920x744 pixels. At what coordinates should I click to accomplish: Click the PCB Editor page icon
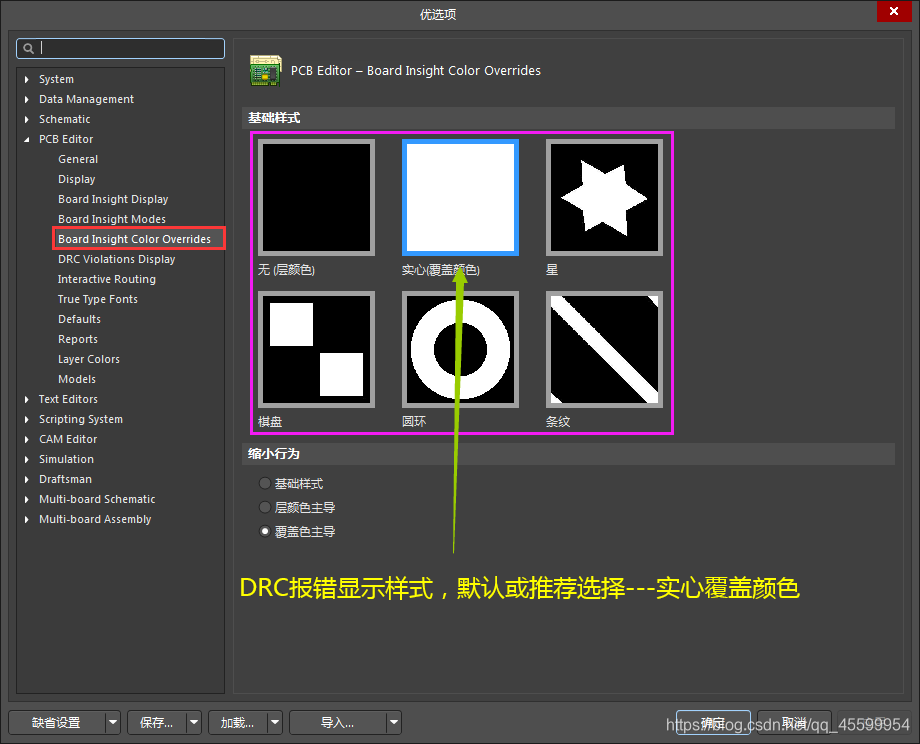click(265, 70)
